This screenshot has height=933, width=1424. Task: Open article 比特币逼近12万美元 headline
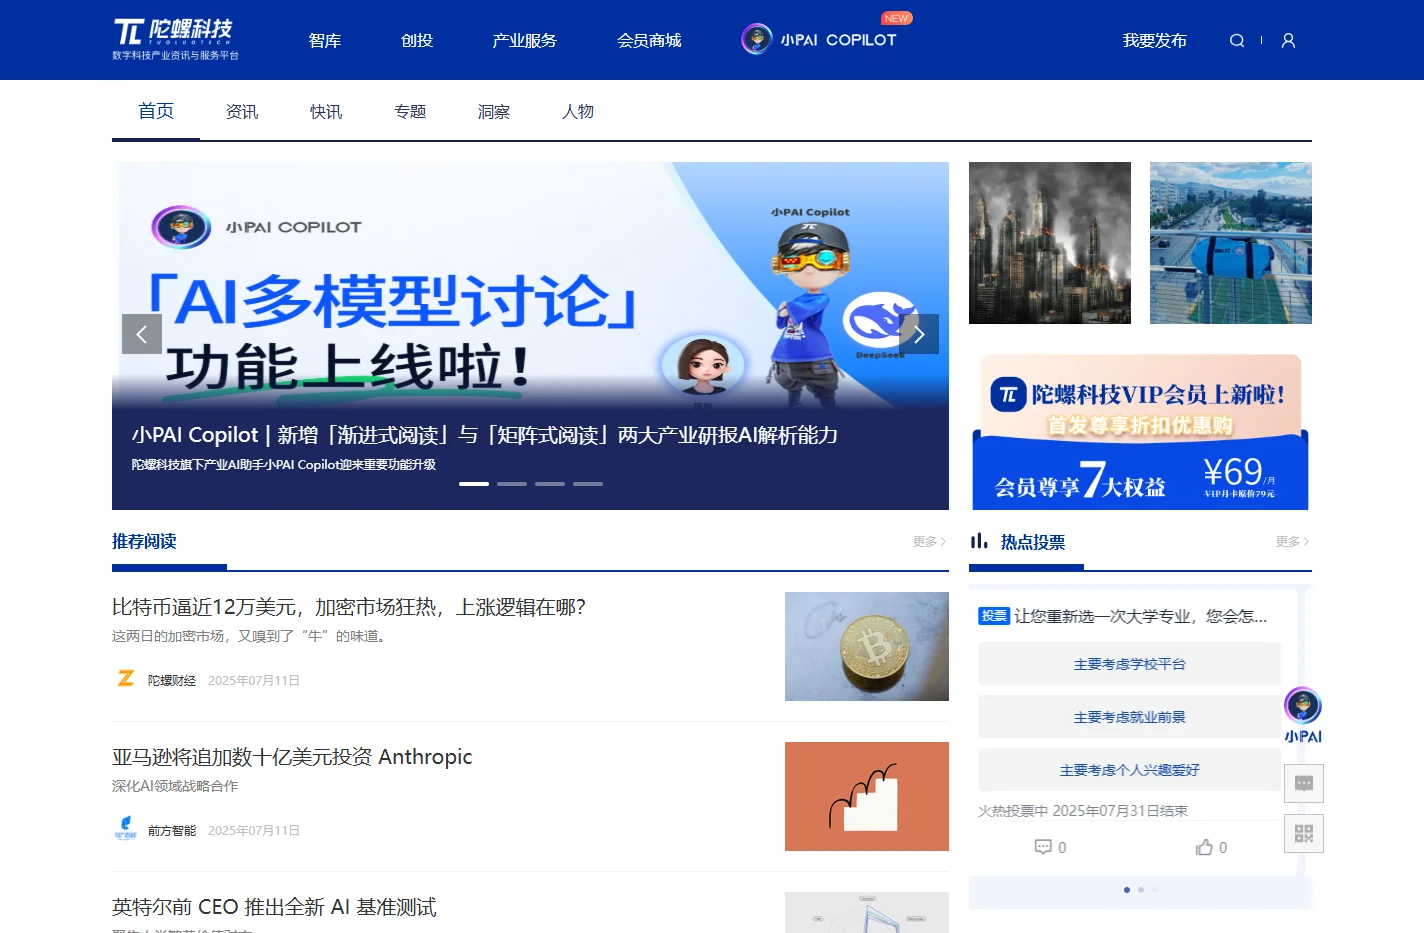pyautogui.click(x=349, y=607)
